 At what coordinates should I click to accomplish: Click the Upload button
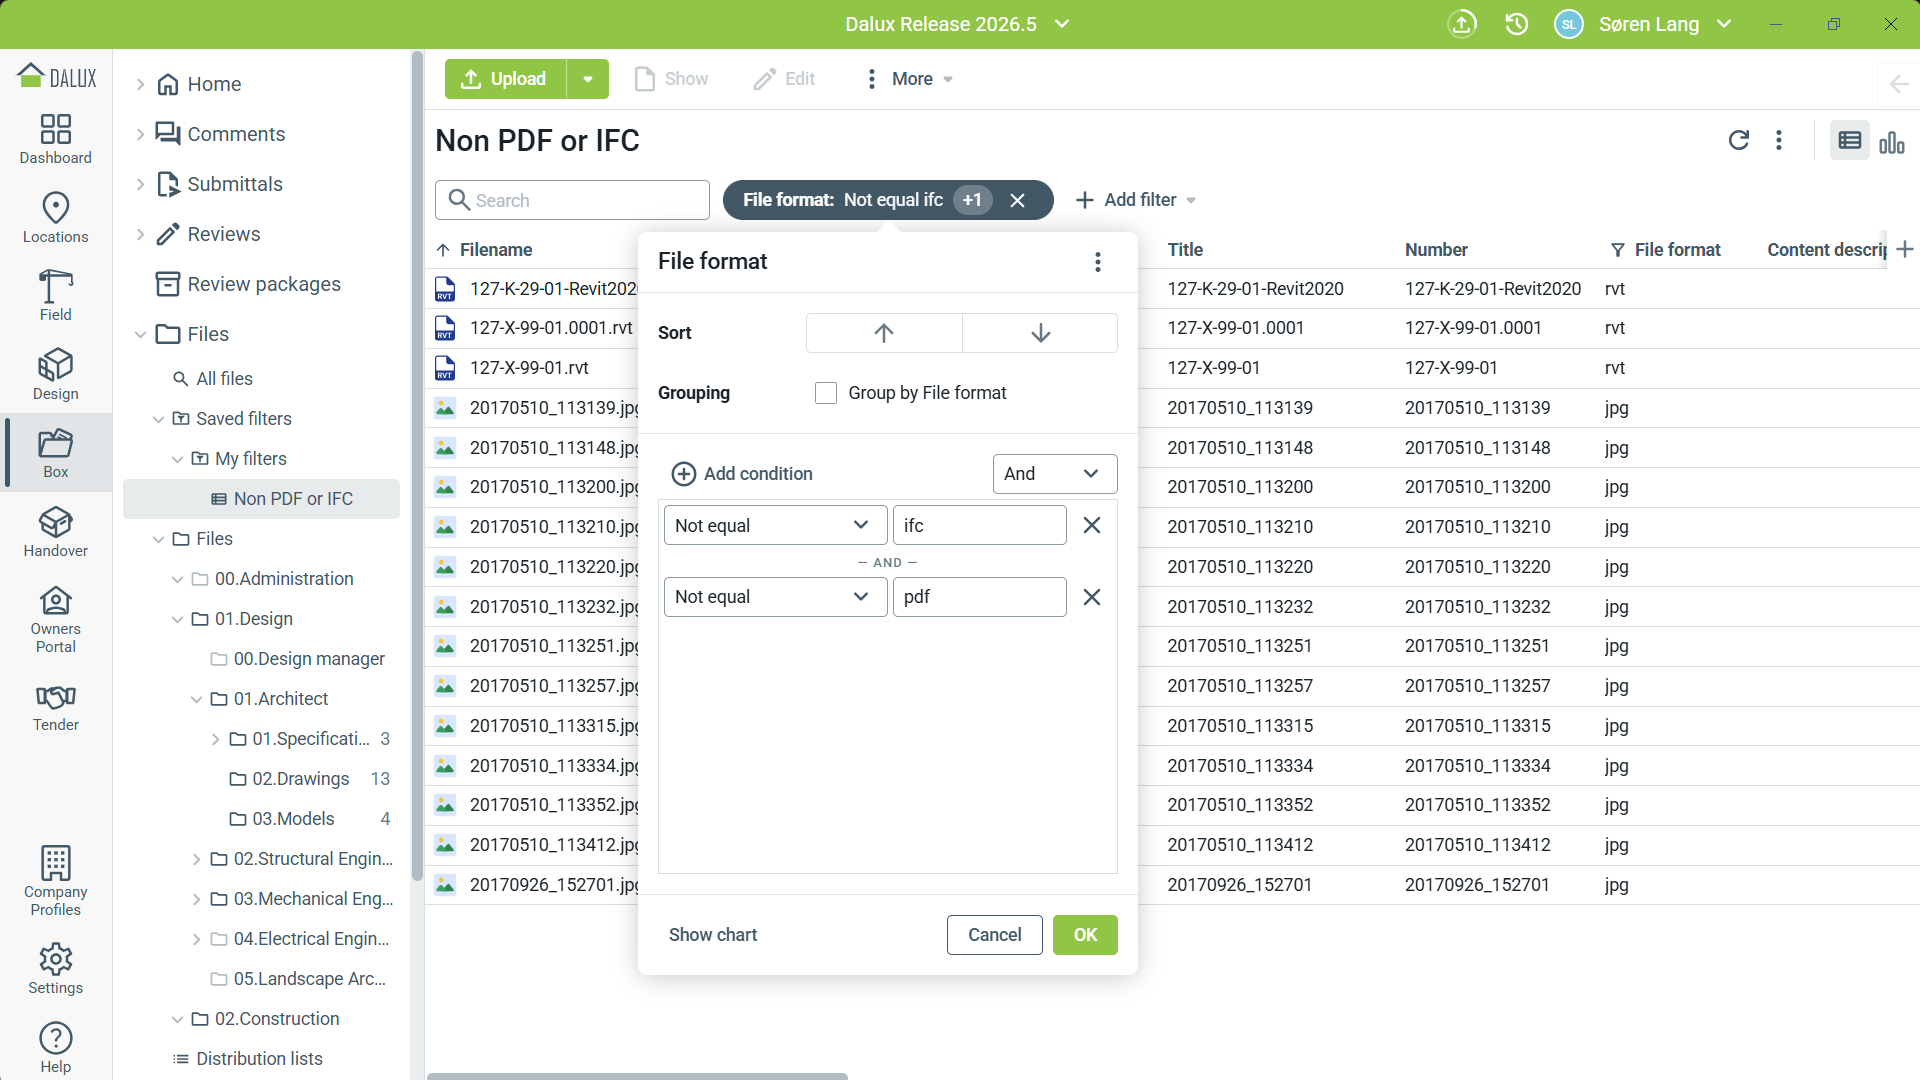click(505, 79)
